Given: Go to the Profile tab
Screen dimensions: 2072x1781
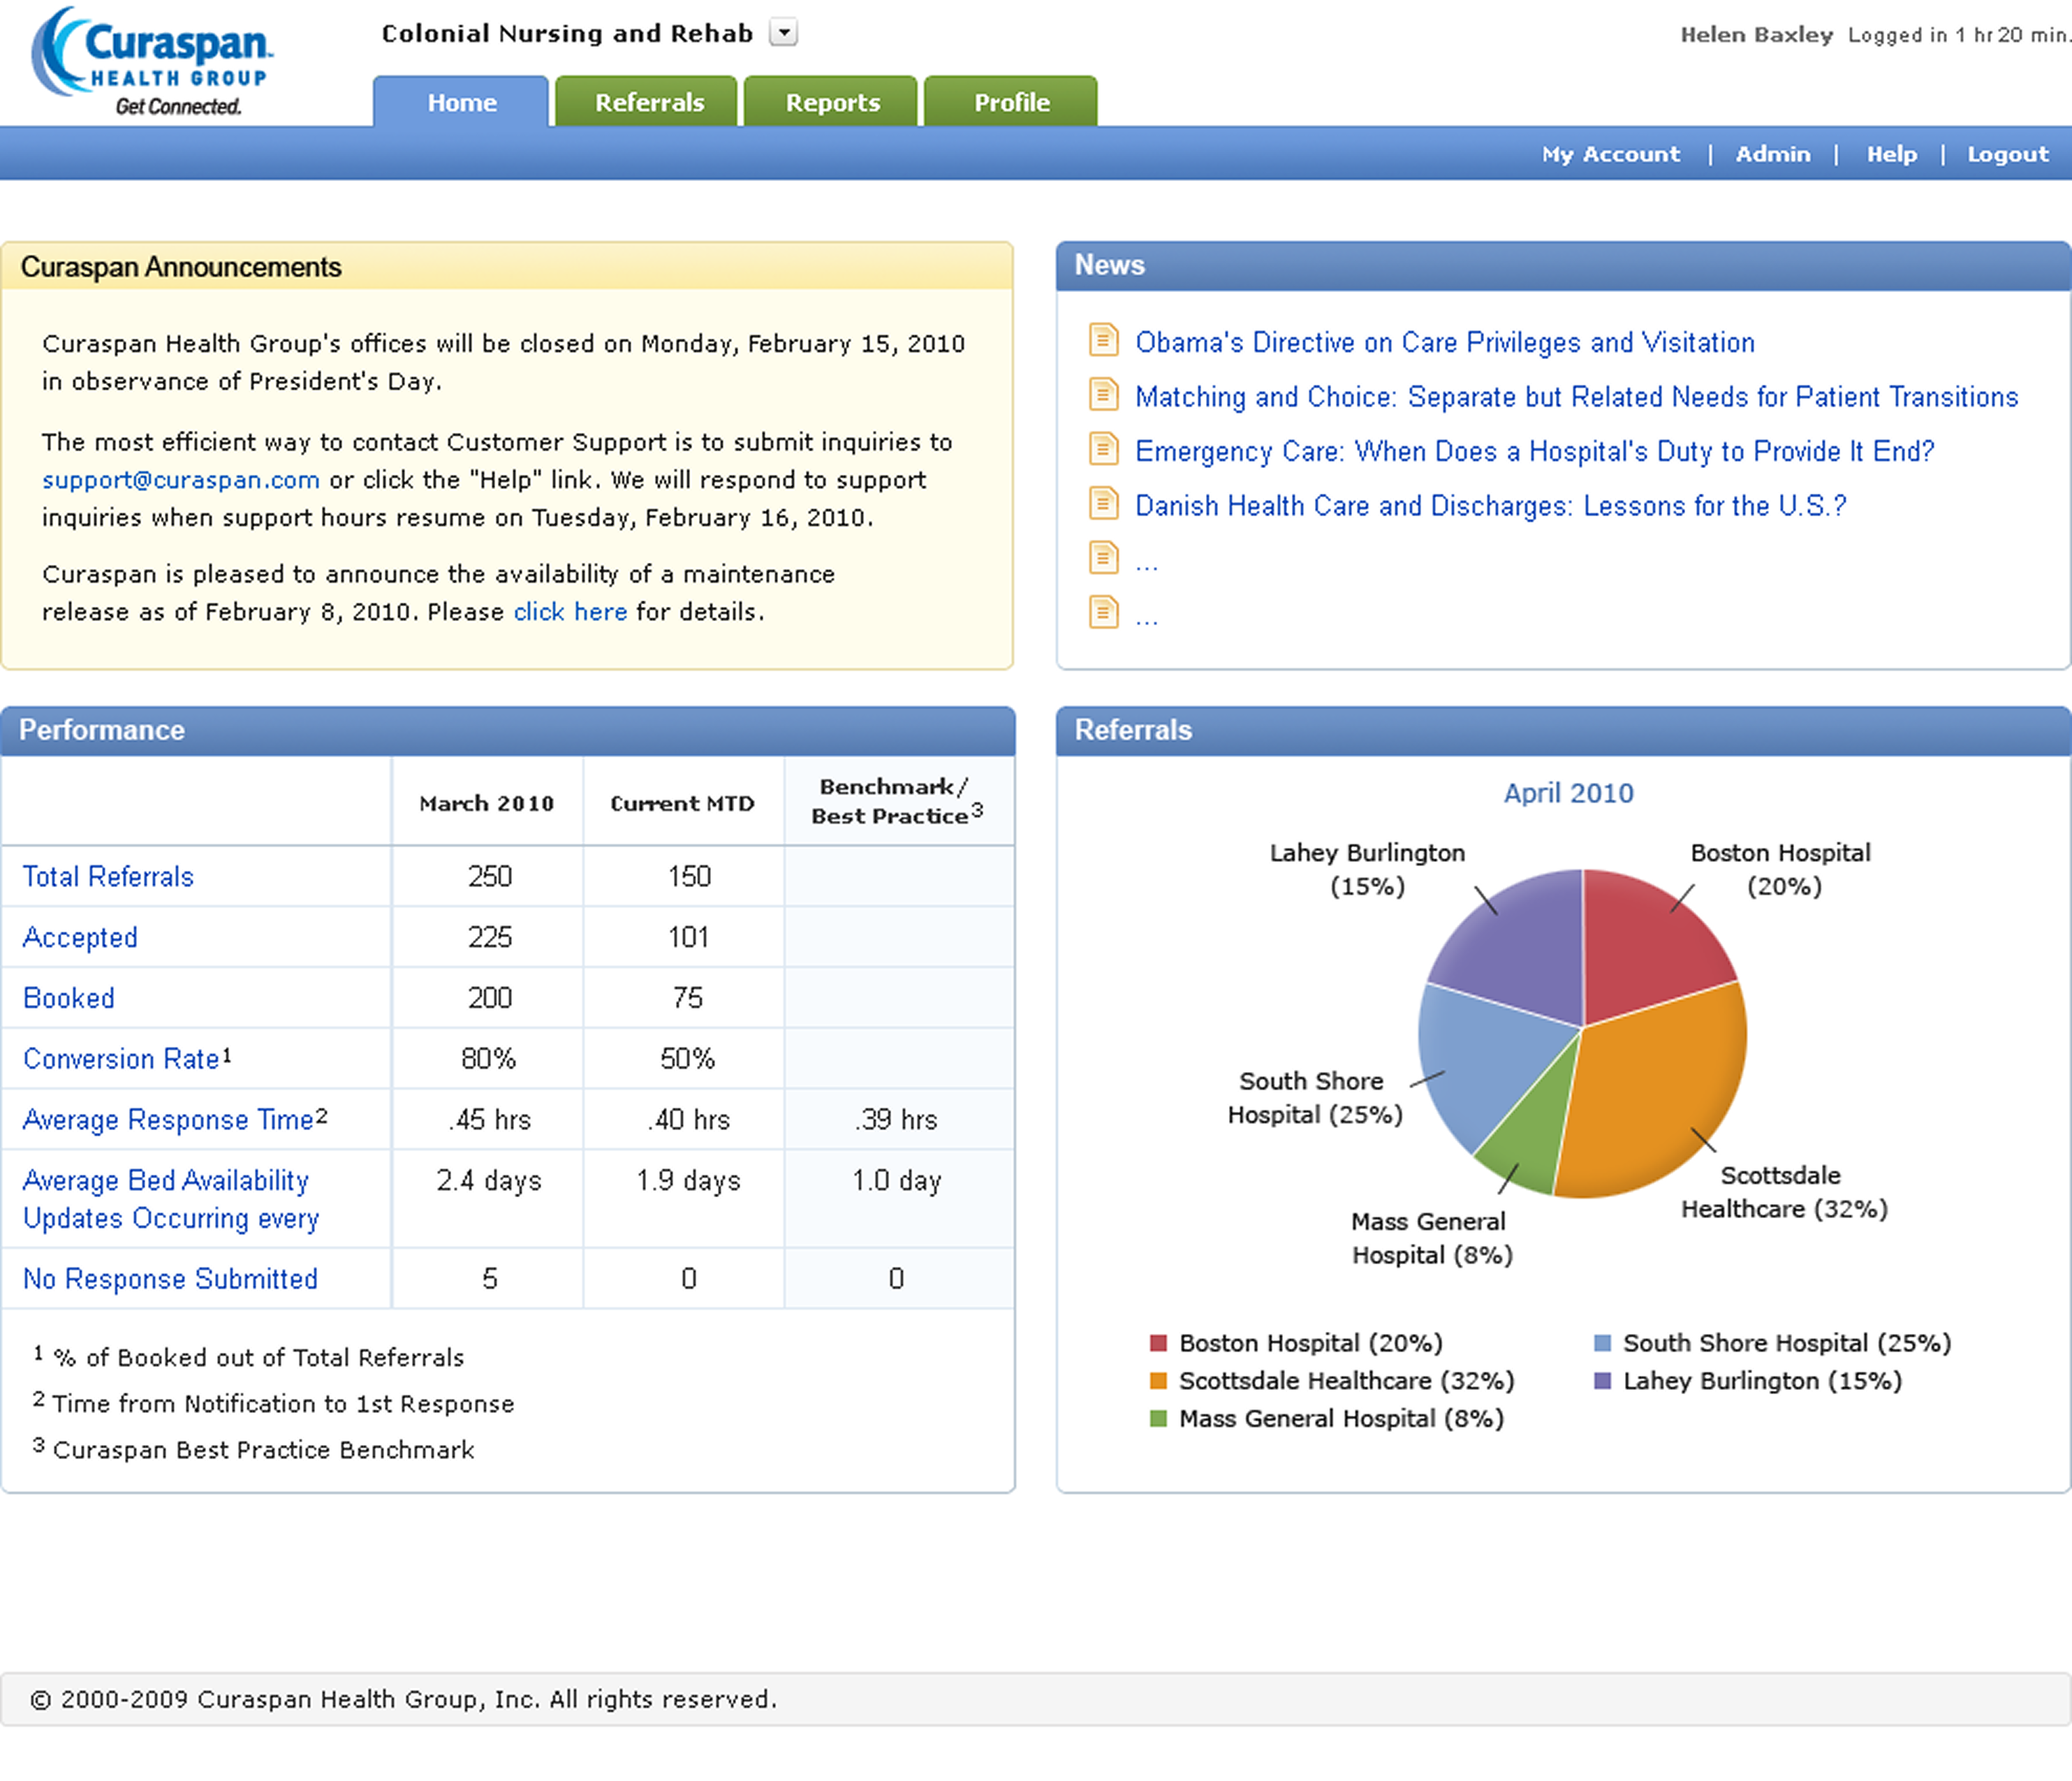Looking at the screenshot, I should [x=1011, y=103].
